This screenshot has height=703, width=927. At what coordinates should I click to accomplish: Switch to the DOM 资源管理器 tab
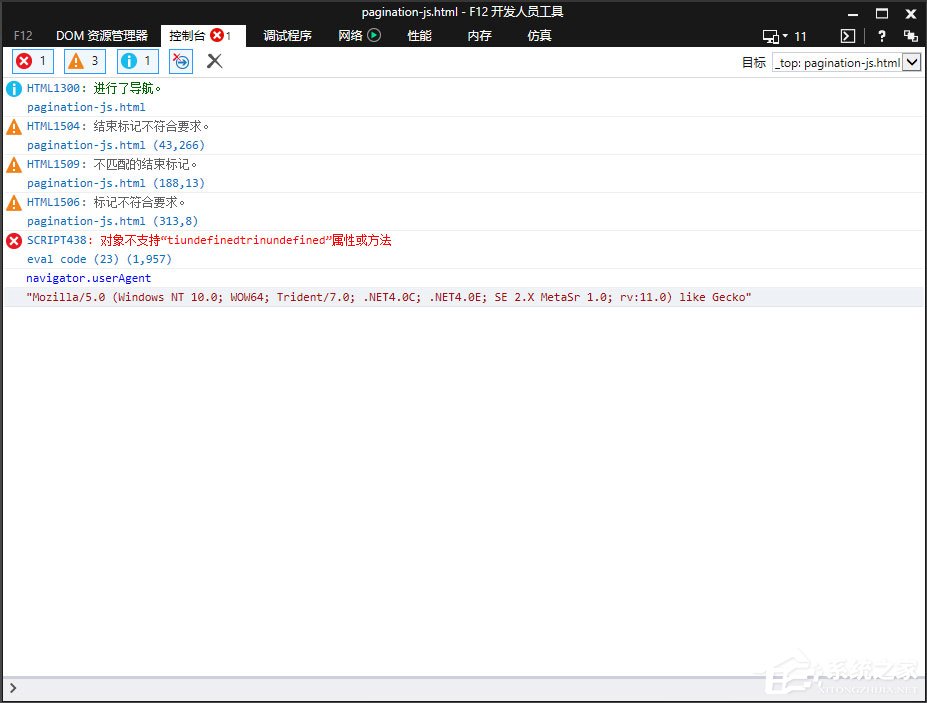click(x=103, y=35)
